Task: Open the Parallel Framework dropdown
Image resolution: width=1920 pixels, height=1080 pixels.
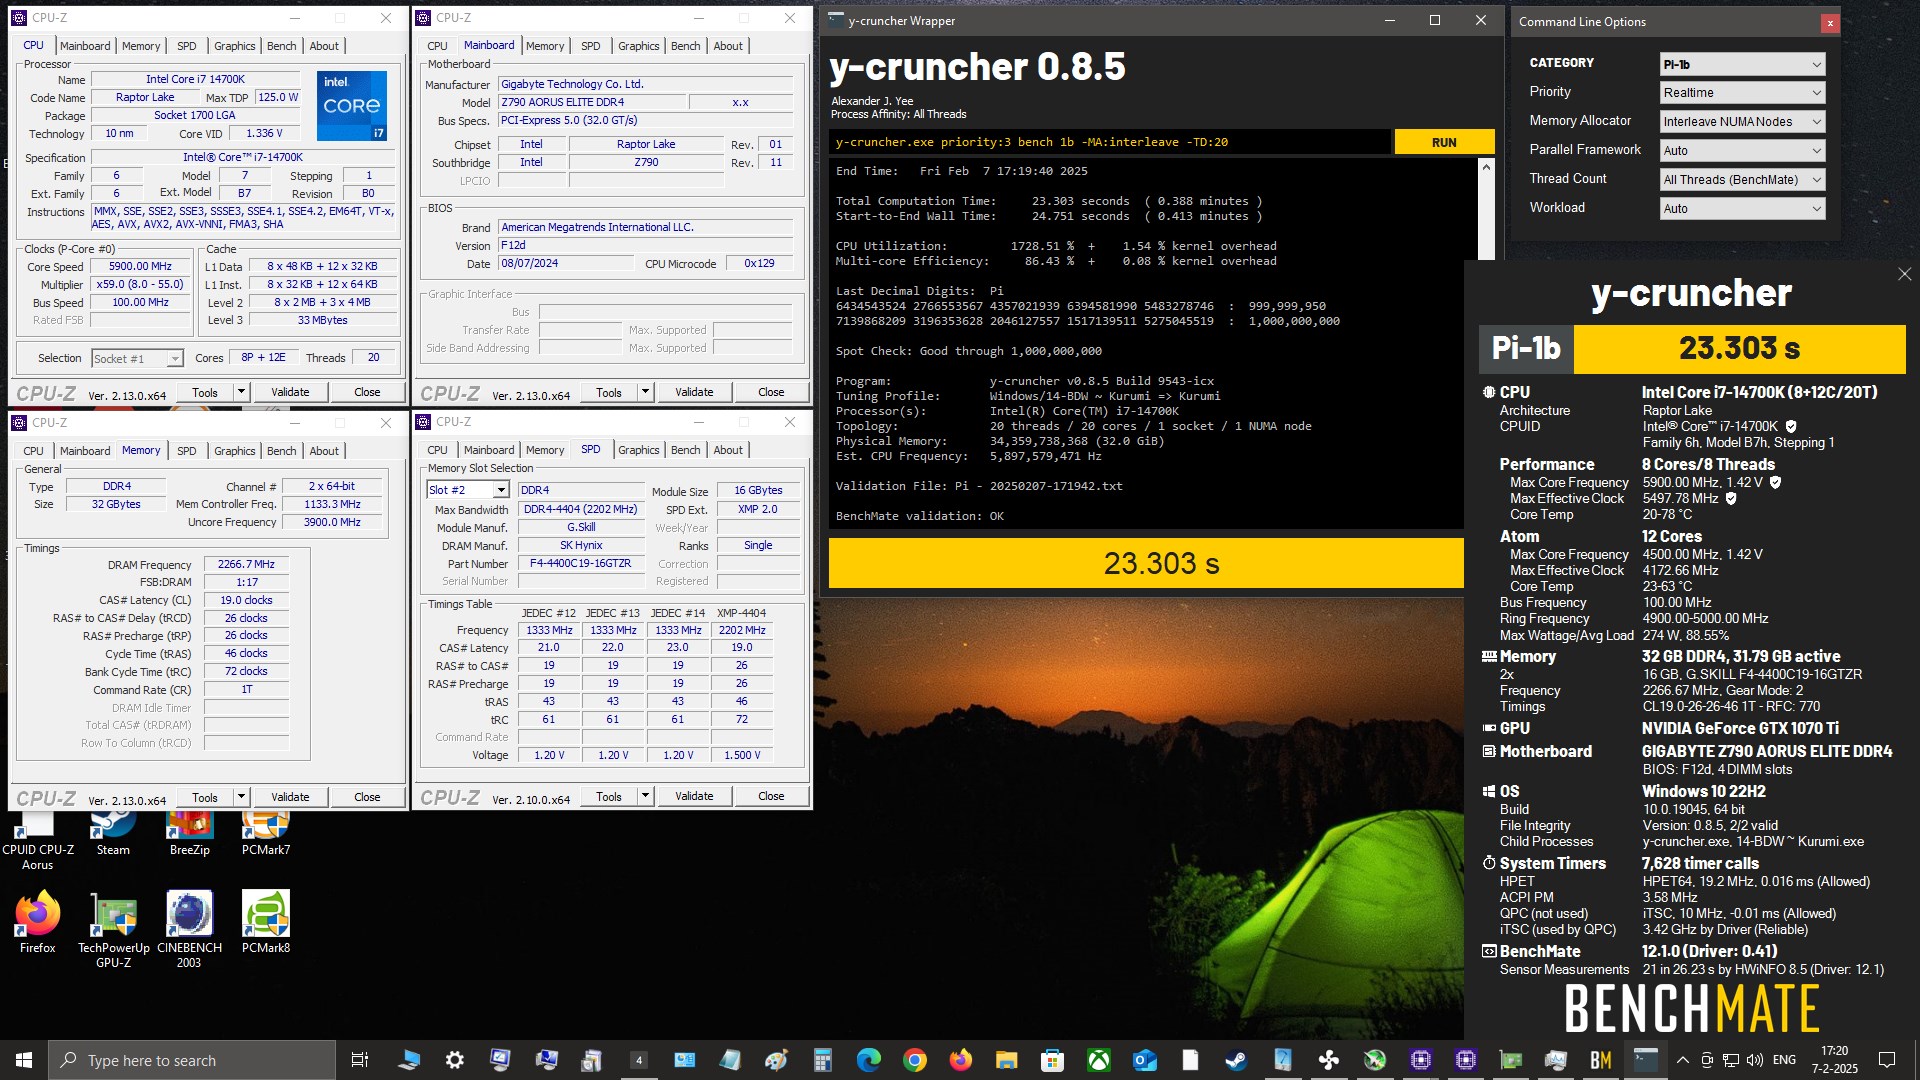Action: point(1742,151)
